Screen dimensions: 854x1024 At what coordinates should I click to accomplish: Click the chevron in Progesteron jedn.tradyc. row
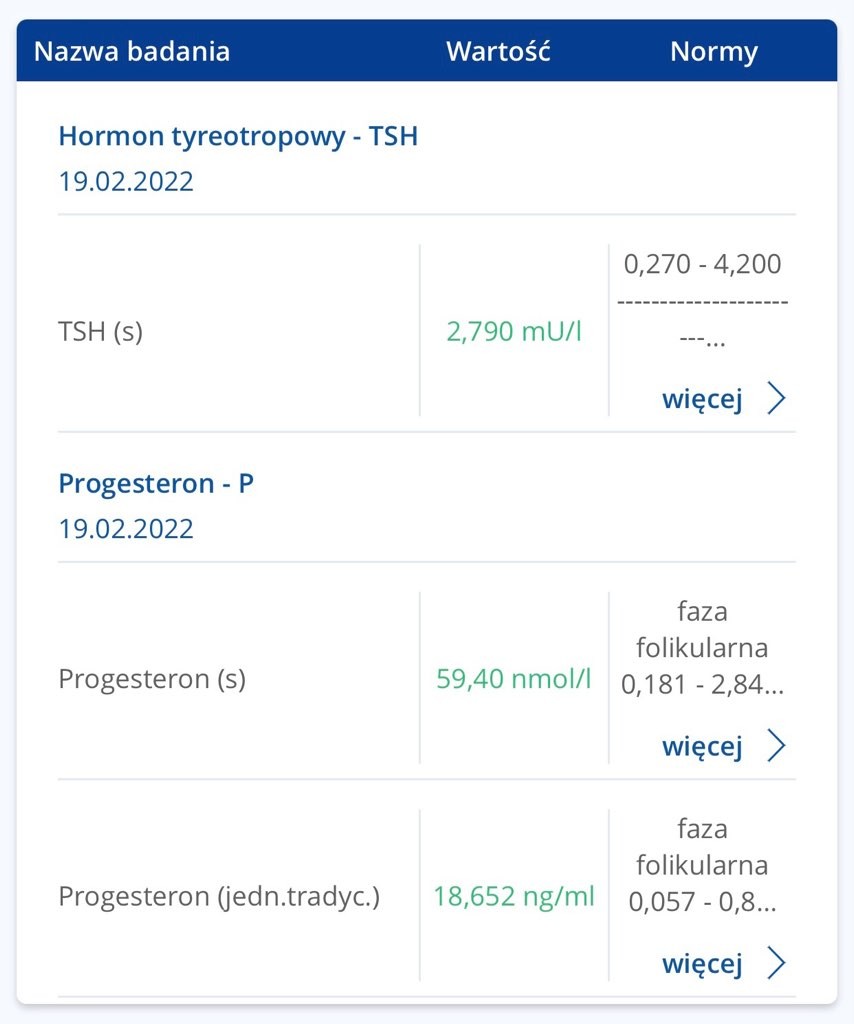777,963
